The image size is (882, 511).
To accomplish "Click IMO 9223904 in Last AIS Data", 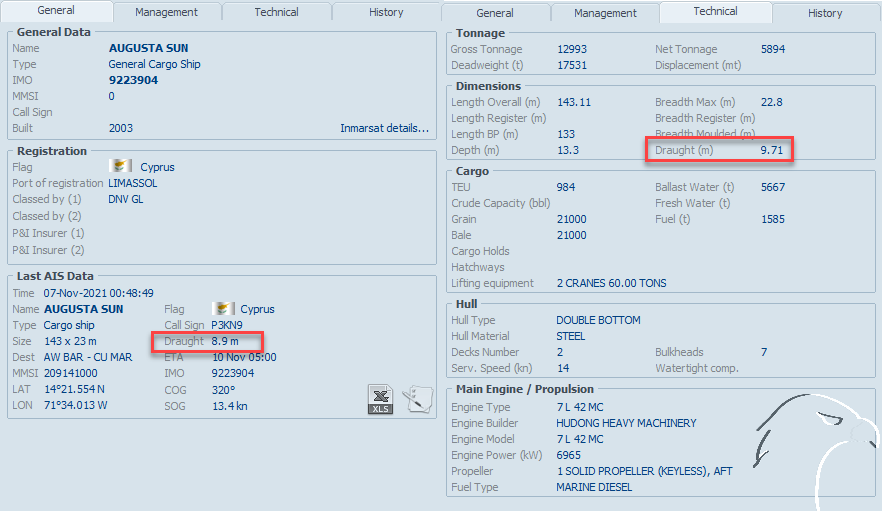I will coord(233,373).
